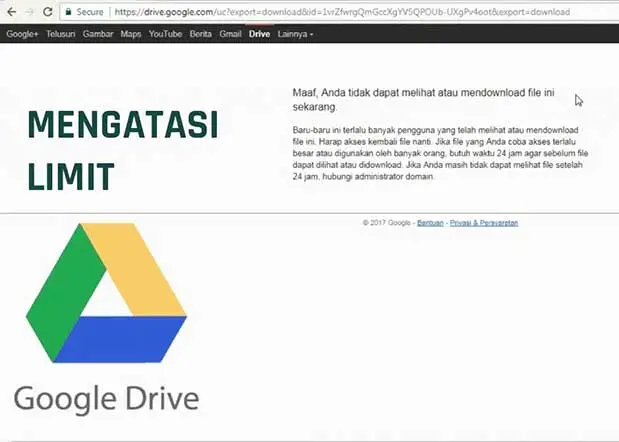Open Gmail in the Google bar
Screen dimensions: 619x442
pyautogui.click(x=230, y=34)
